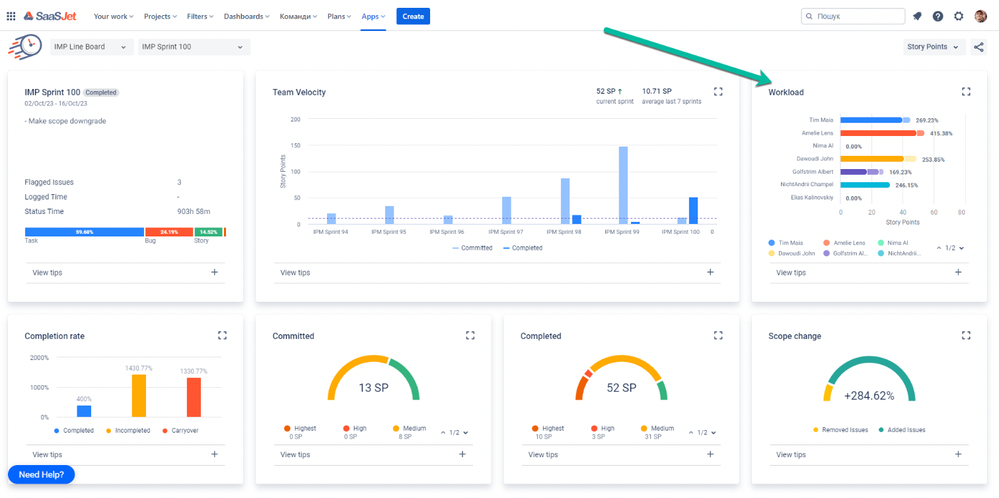Expand Scope change widget to fullscreen
The height and width of the screenshot is (498, 999).
tap(966, 336)
